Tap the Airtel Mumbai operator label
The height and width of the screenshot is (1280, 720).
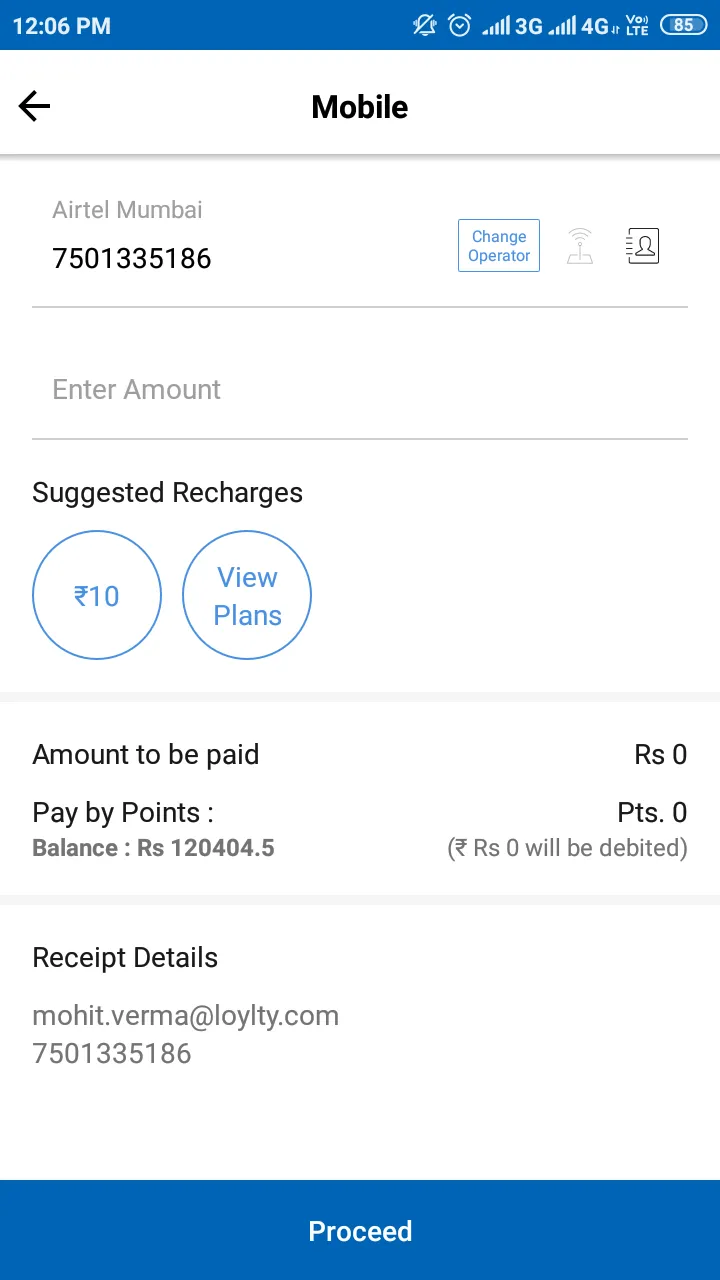tap(127, 210)
